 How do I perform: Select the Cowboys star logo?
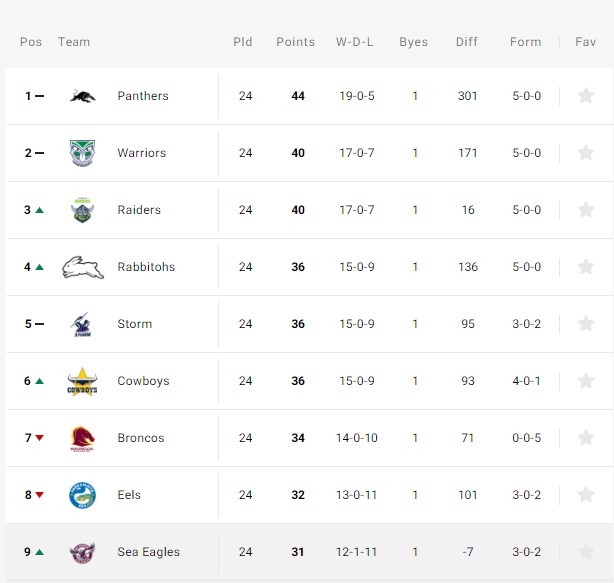82,382
